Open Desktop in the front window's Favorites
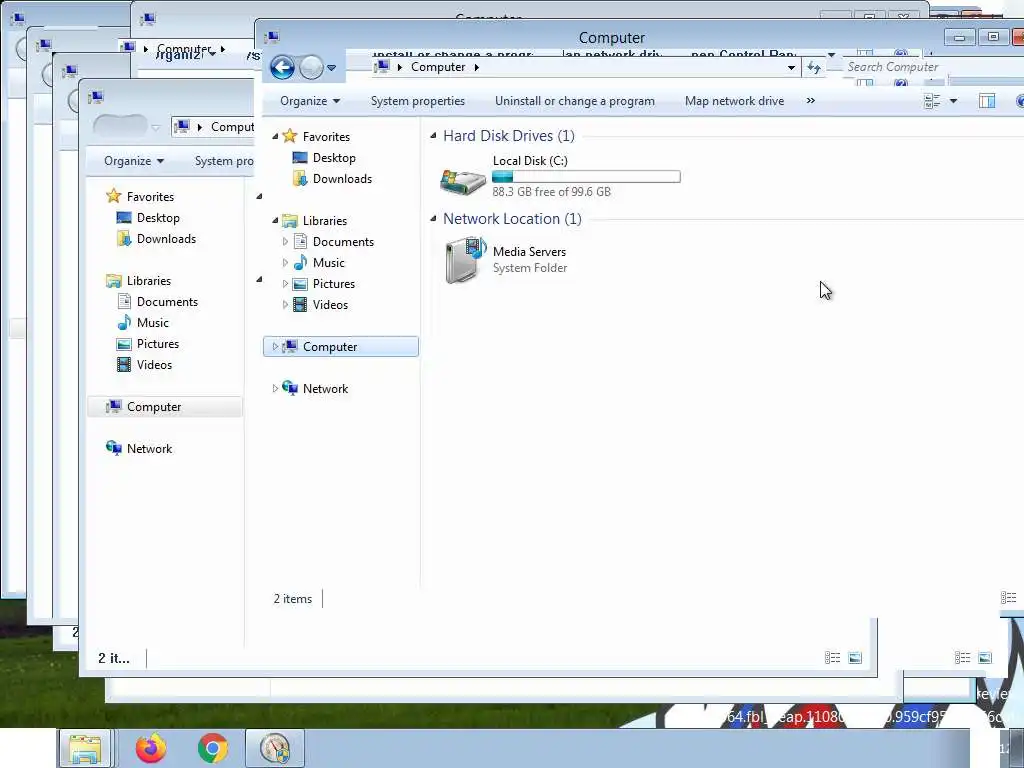 tap(334, 157)
